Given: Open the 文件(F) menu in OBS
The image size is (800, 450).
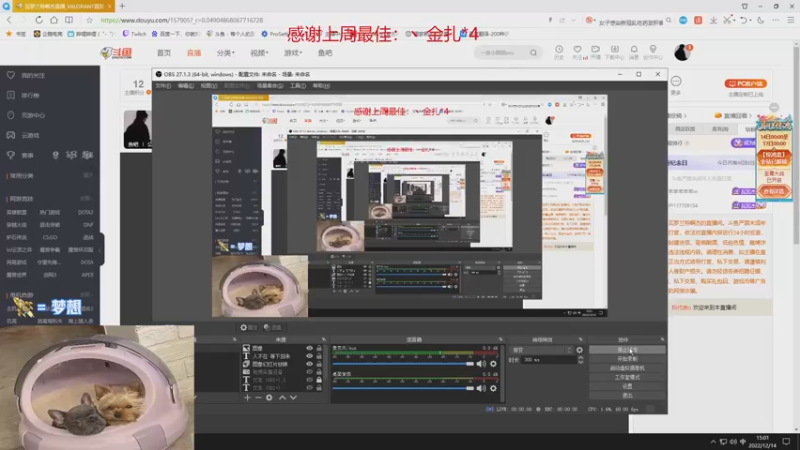Looking at the screenshot, I should point(163,86).
